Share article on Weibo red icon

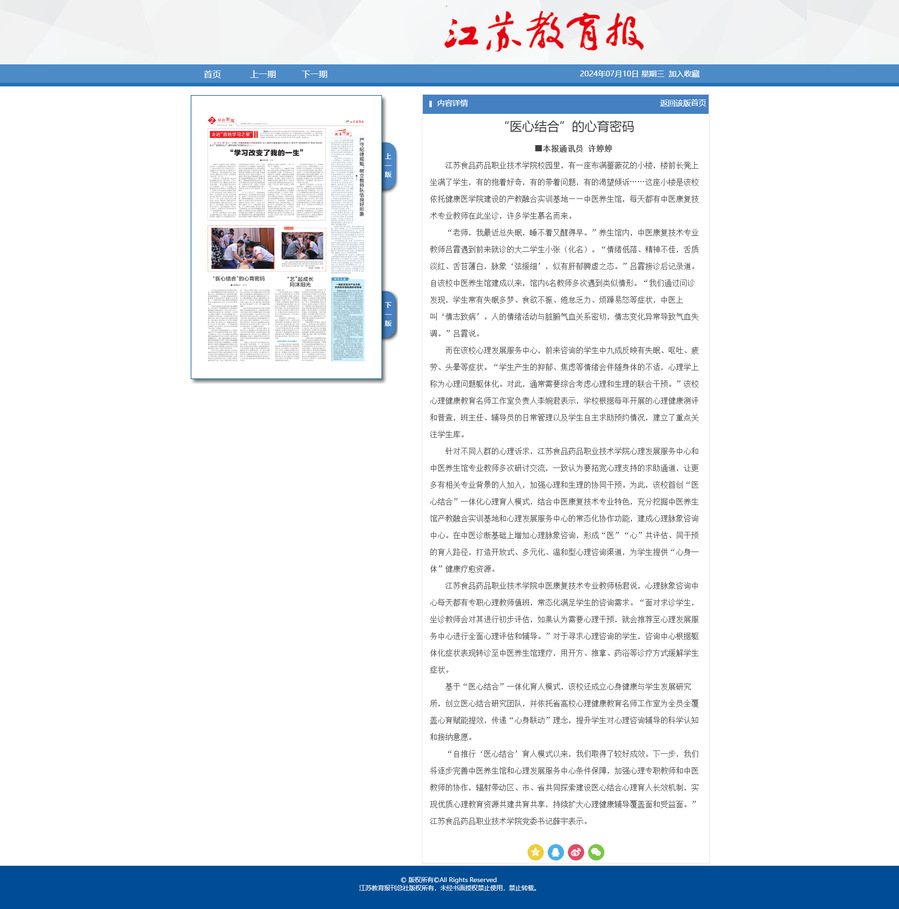tap(576, 852)
